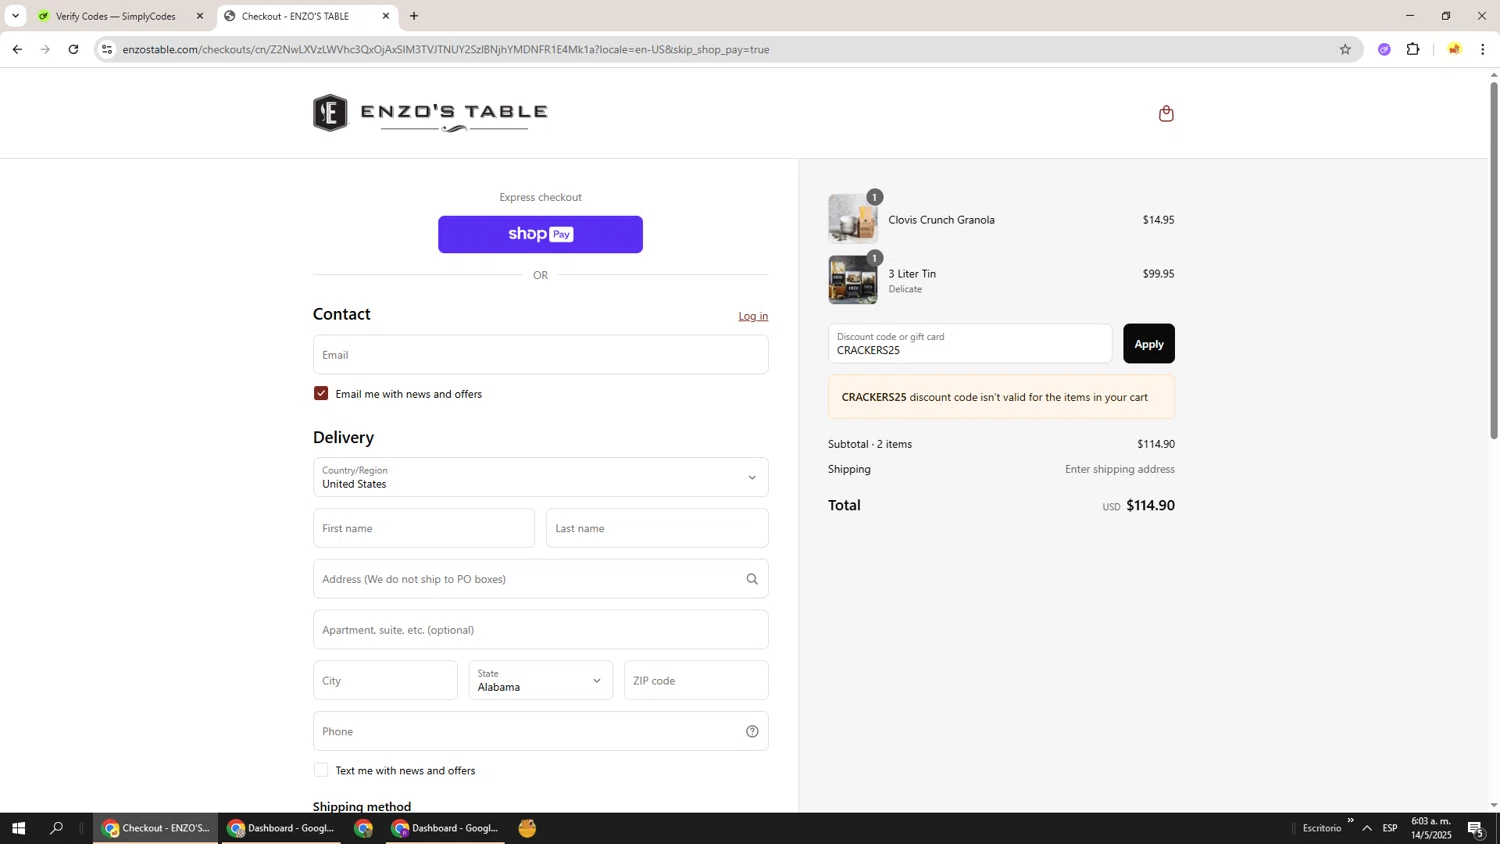This screenshot has height=844, width=1500.
Task: Select the Checkout ENZO'S taskbar item
Action: click(x=156, y=828)
